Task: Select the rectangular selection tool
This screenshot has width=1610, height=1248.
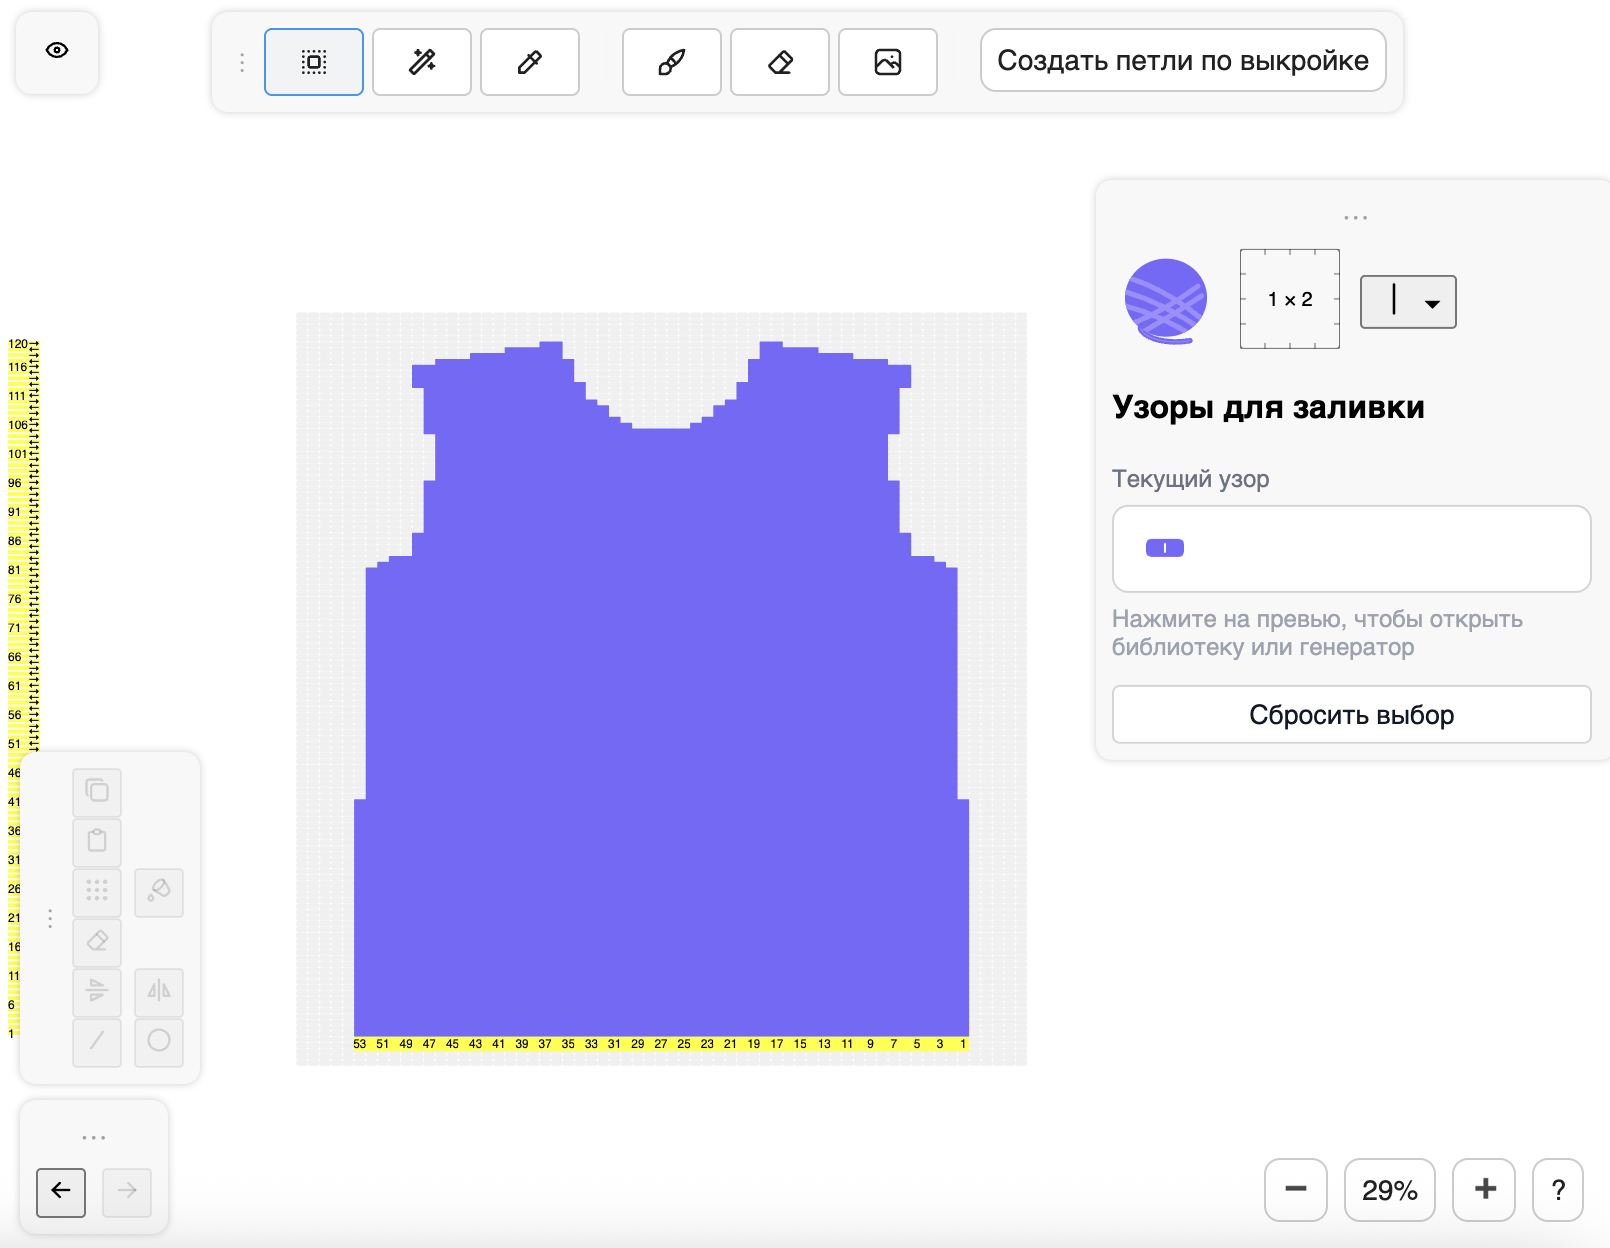Action: point(313,62)
